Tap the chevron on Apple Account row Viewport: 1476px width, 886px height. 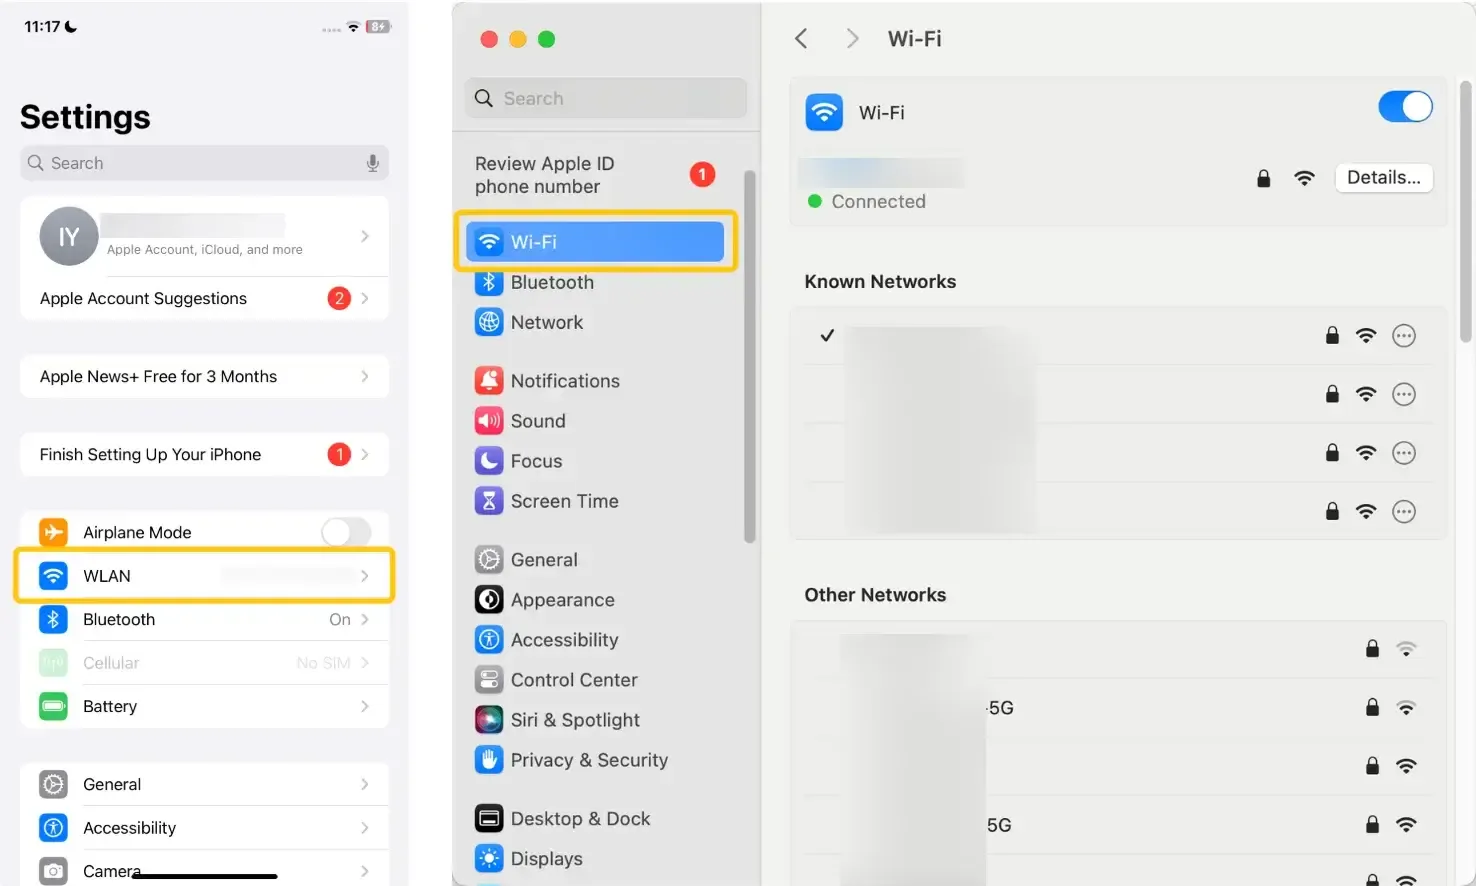pyautogui.click(x=365, y=236)
